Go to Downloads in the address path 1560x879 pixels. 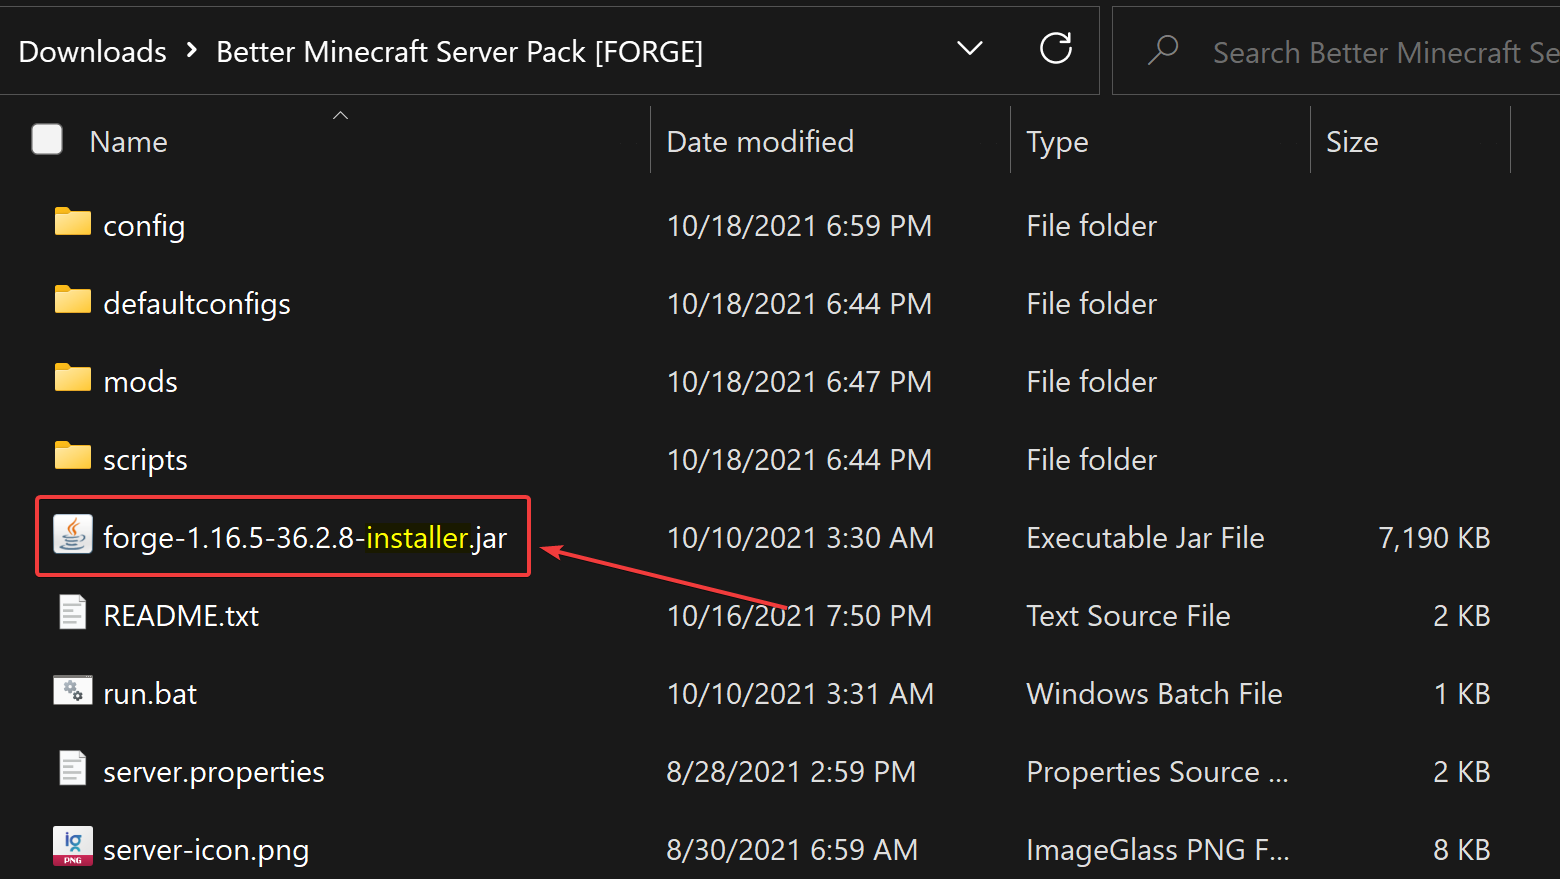coord(93,52)
